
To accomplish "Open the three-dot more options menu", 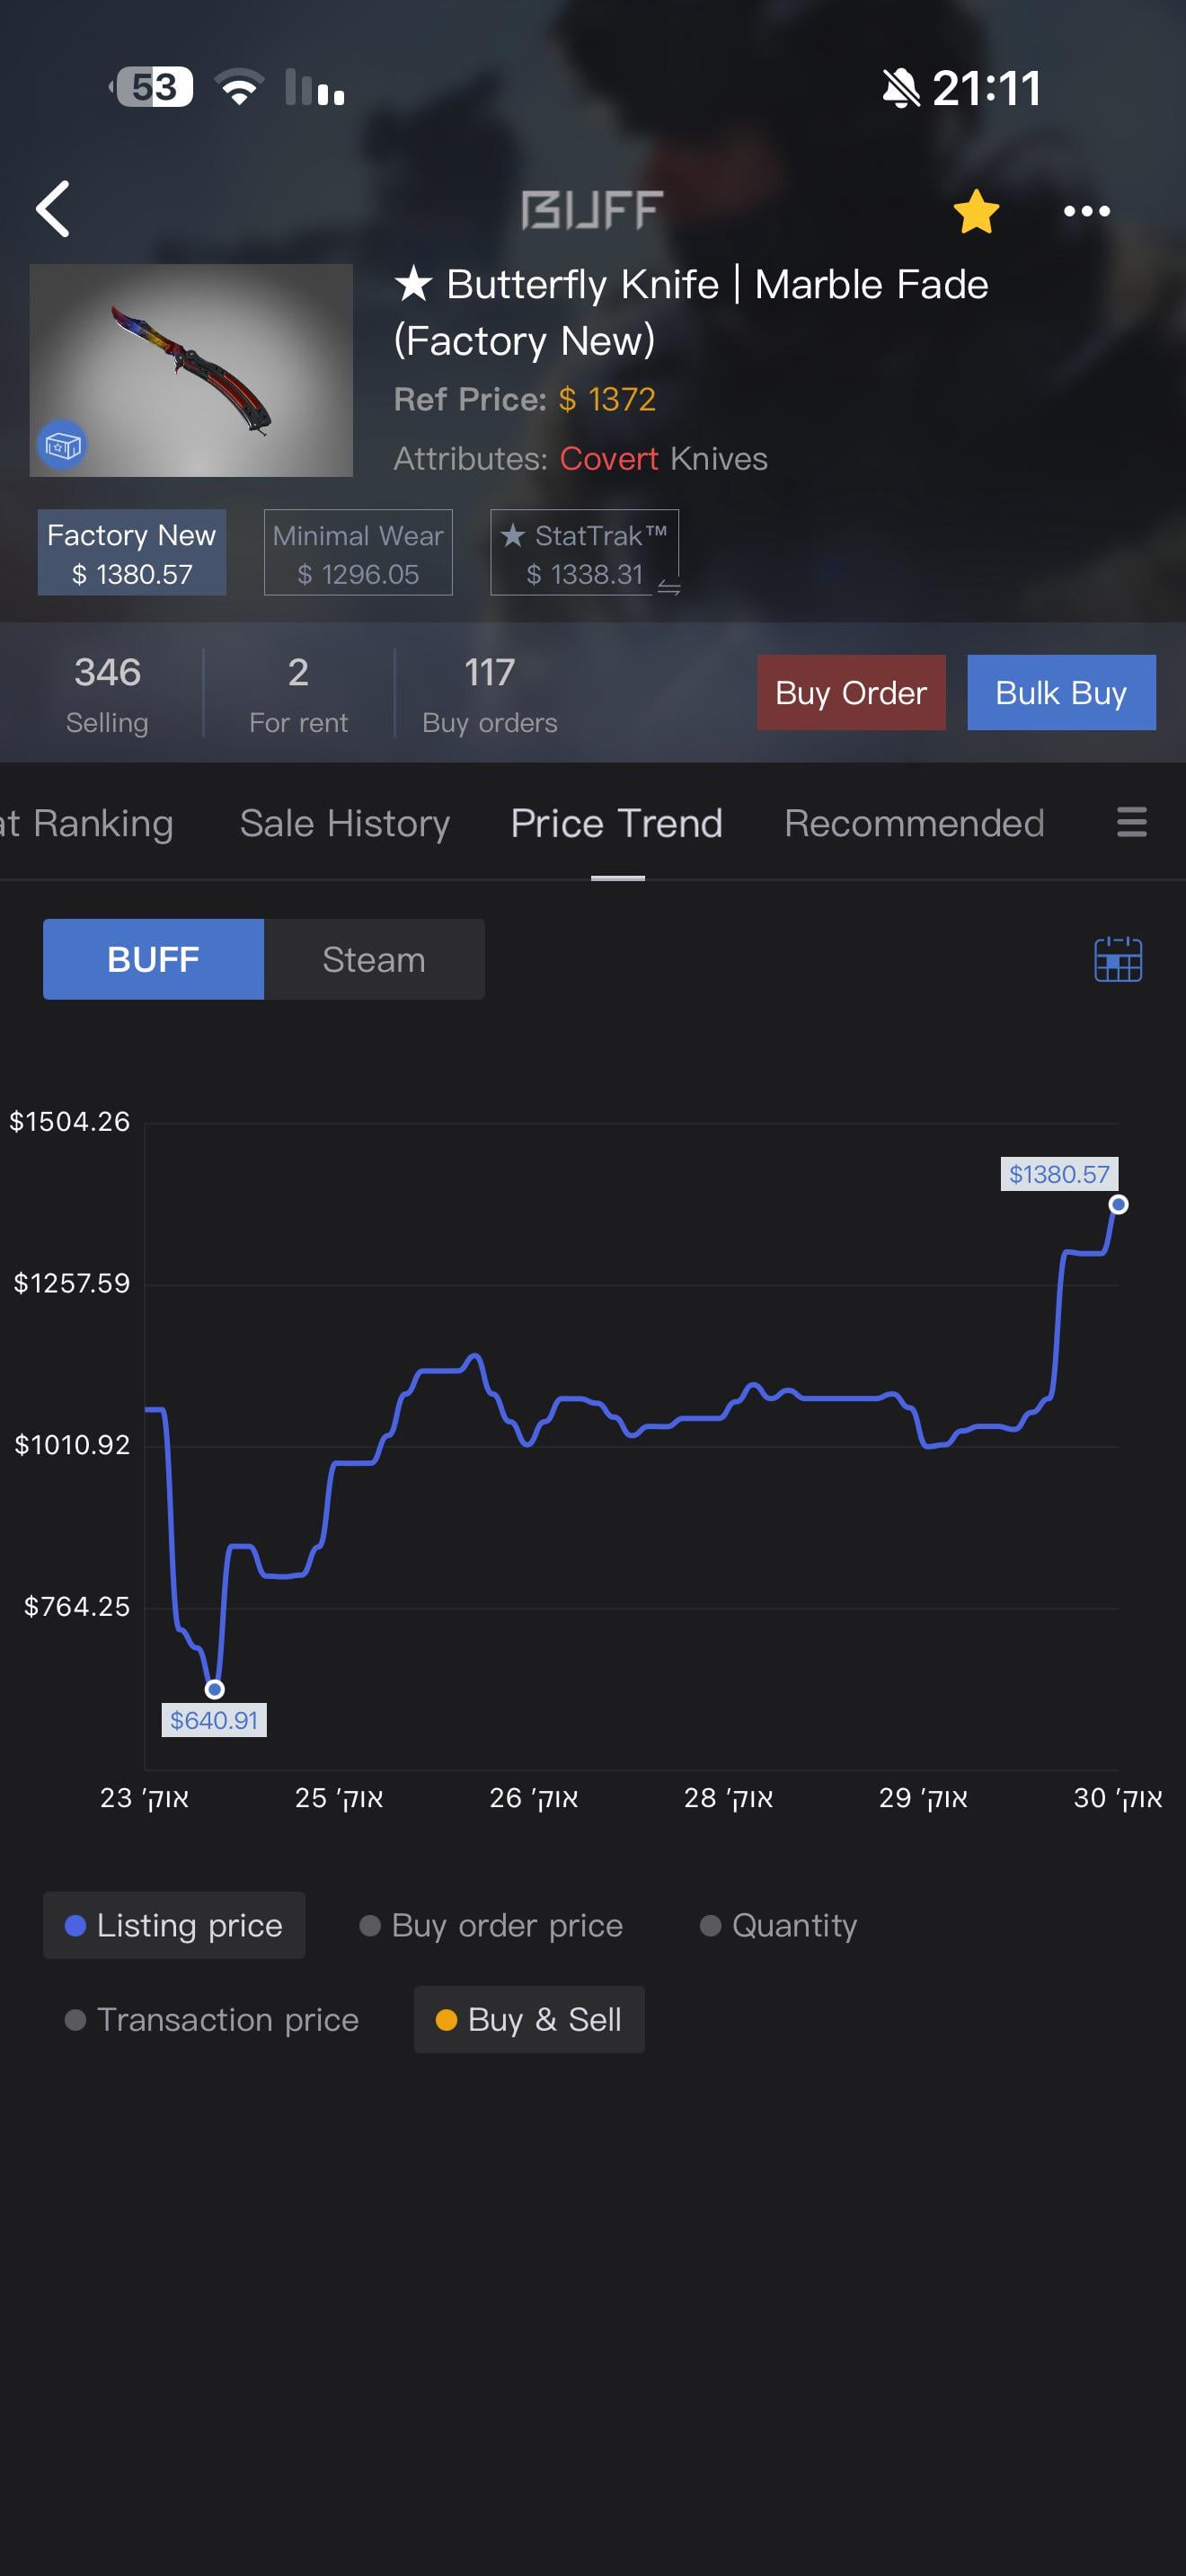I will tap(1087, 211).
